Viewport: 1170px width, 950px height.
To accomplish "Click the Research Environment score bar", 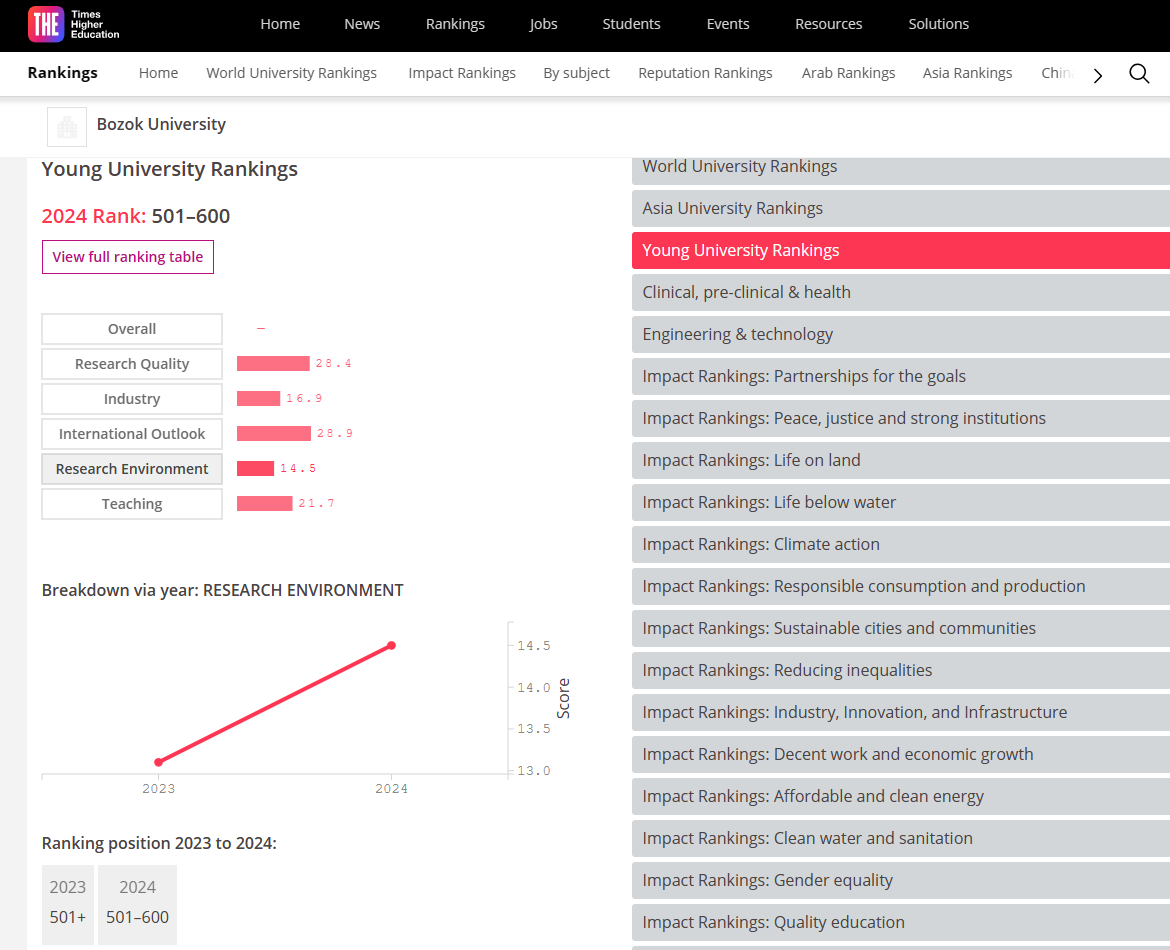I will click(x=255, y=469).
